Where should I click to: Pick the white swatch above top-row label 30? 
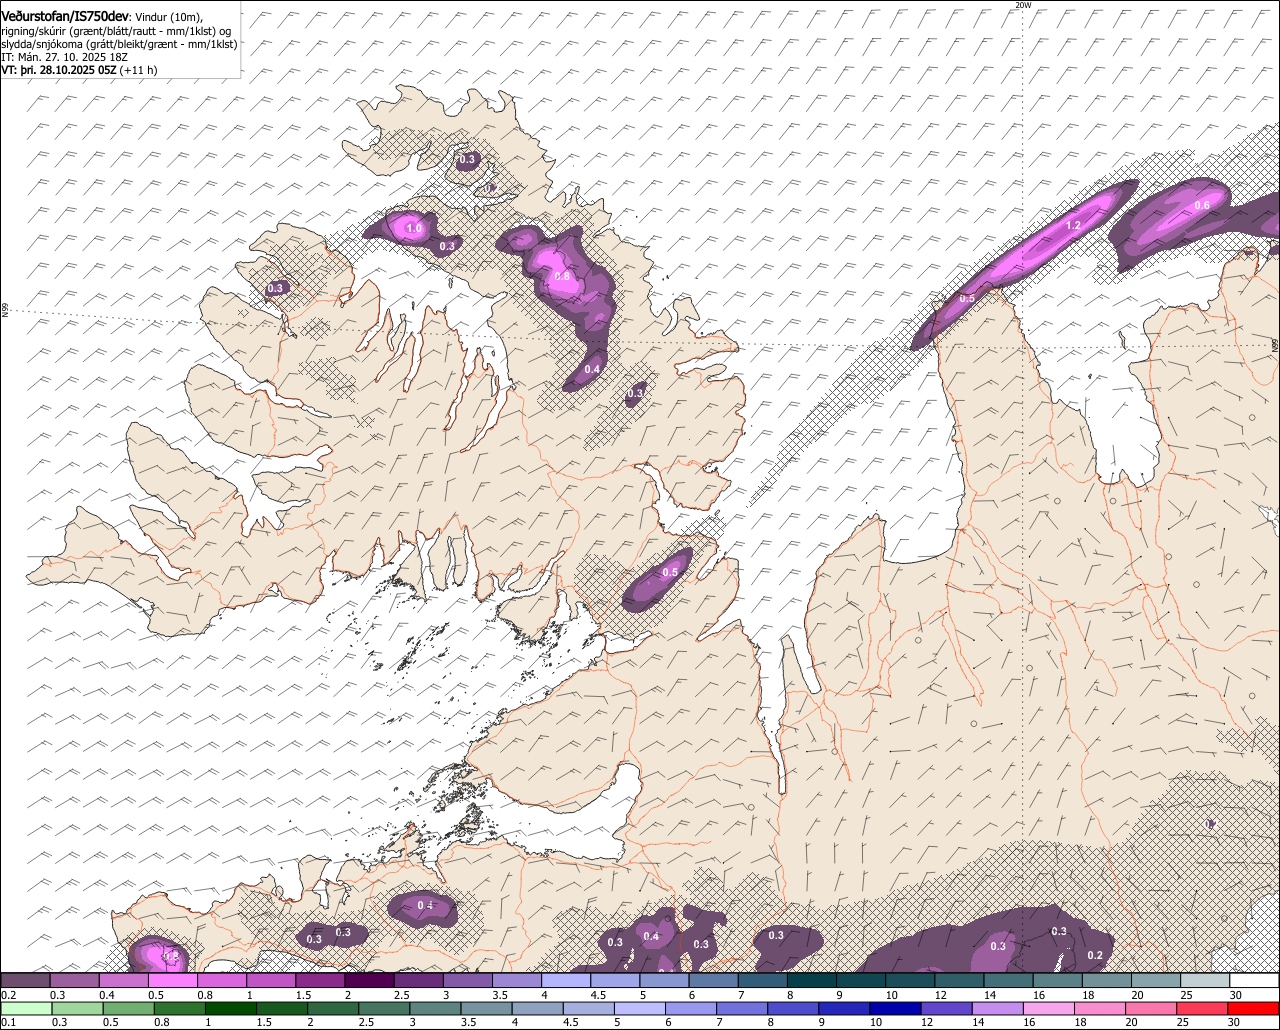point(1254,980)
